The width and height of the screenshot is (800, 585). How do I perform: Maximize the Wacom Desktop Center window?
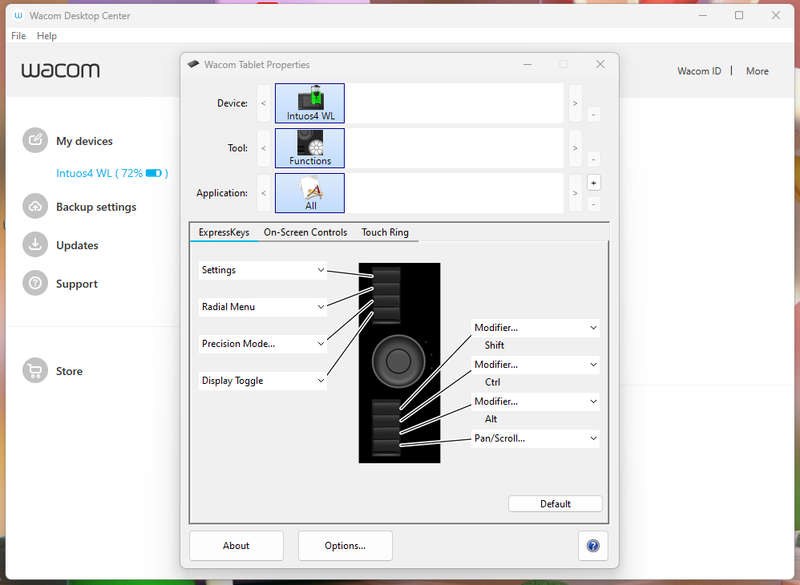pos(739,15)
